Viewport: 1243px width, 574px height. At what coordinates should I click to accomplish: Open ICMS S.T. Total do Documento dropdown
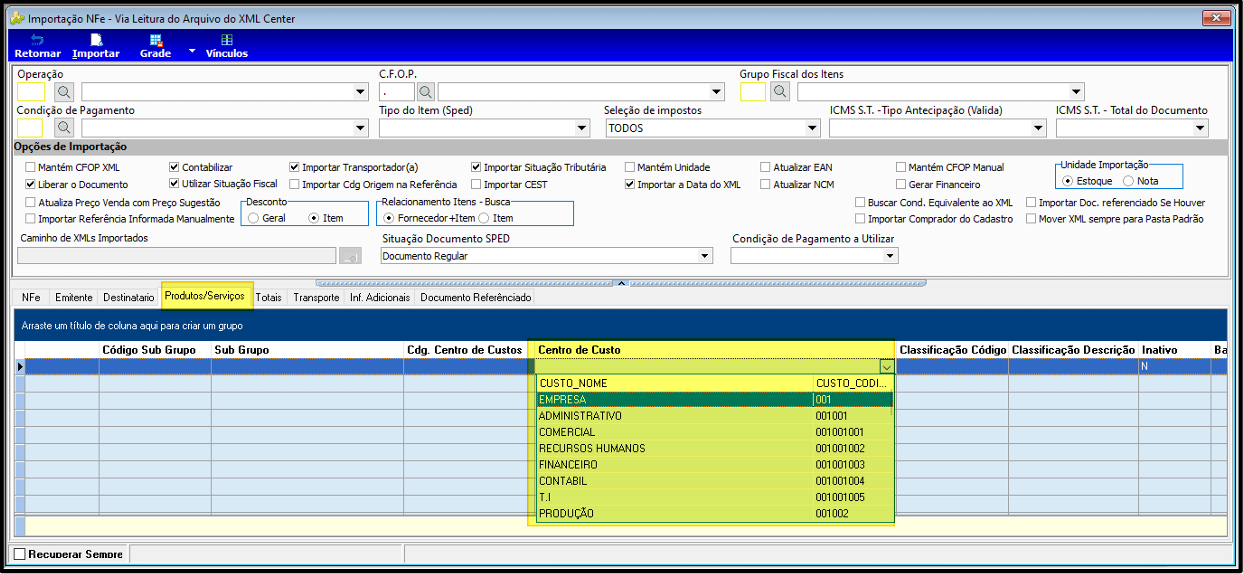pos(1201,128)
